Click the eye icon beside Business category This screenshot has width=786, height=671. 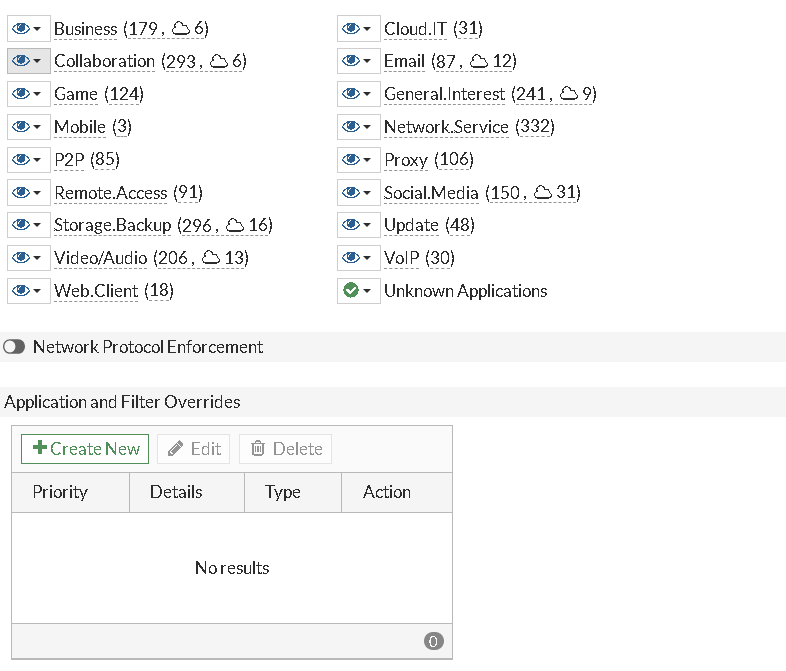(x=21, y=29)
